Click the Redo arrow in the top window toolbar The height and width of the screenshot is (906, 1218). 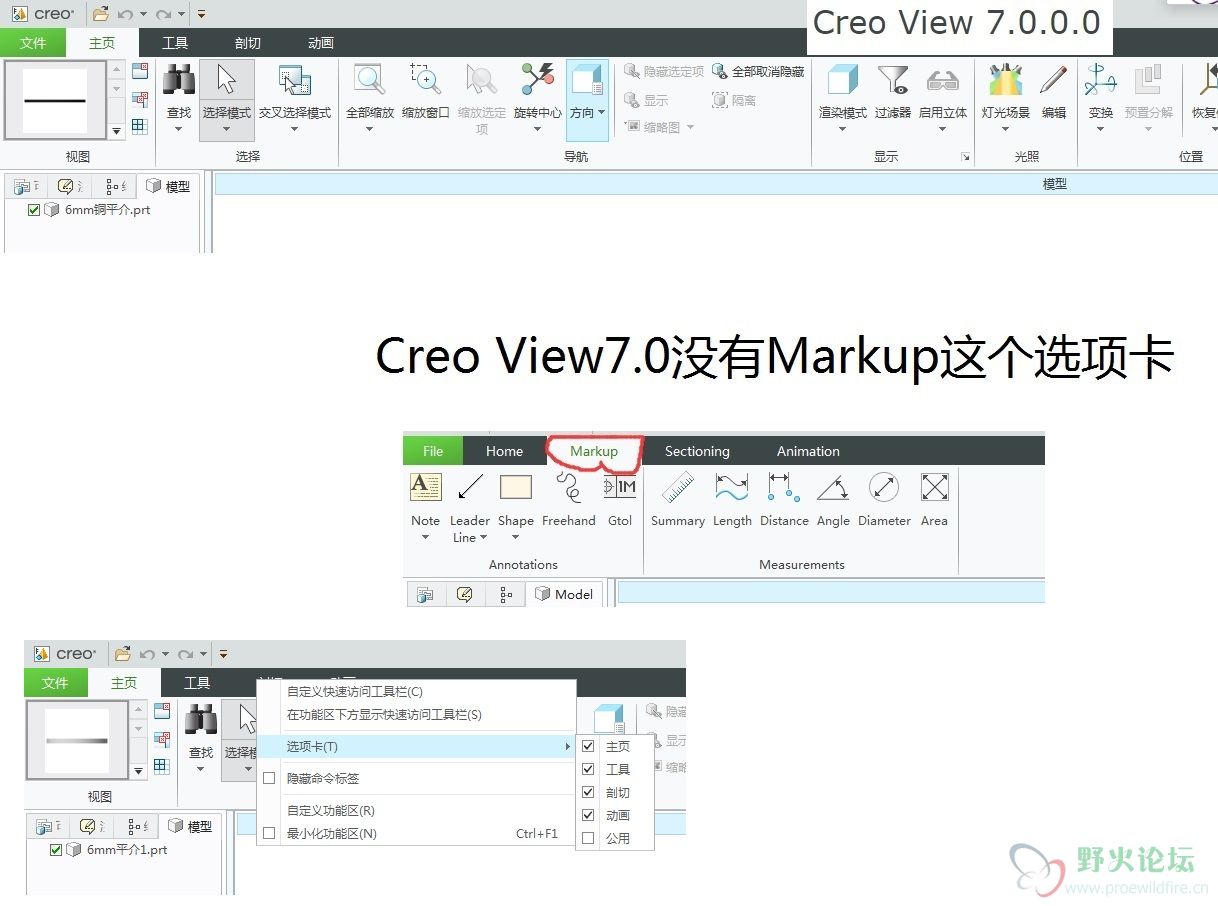tap(163, 14)
